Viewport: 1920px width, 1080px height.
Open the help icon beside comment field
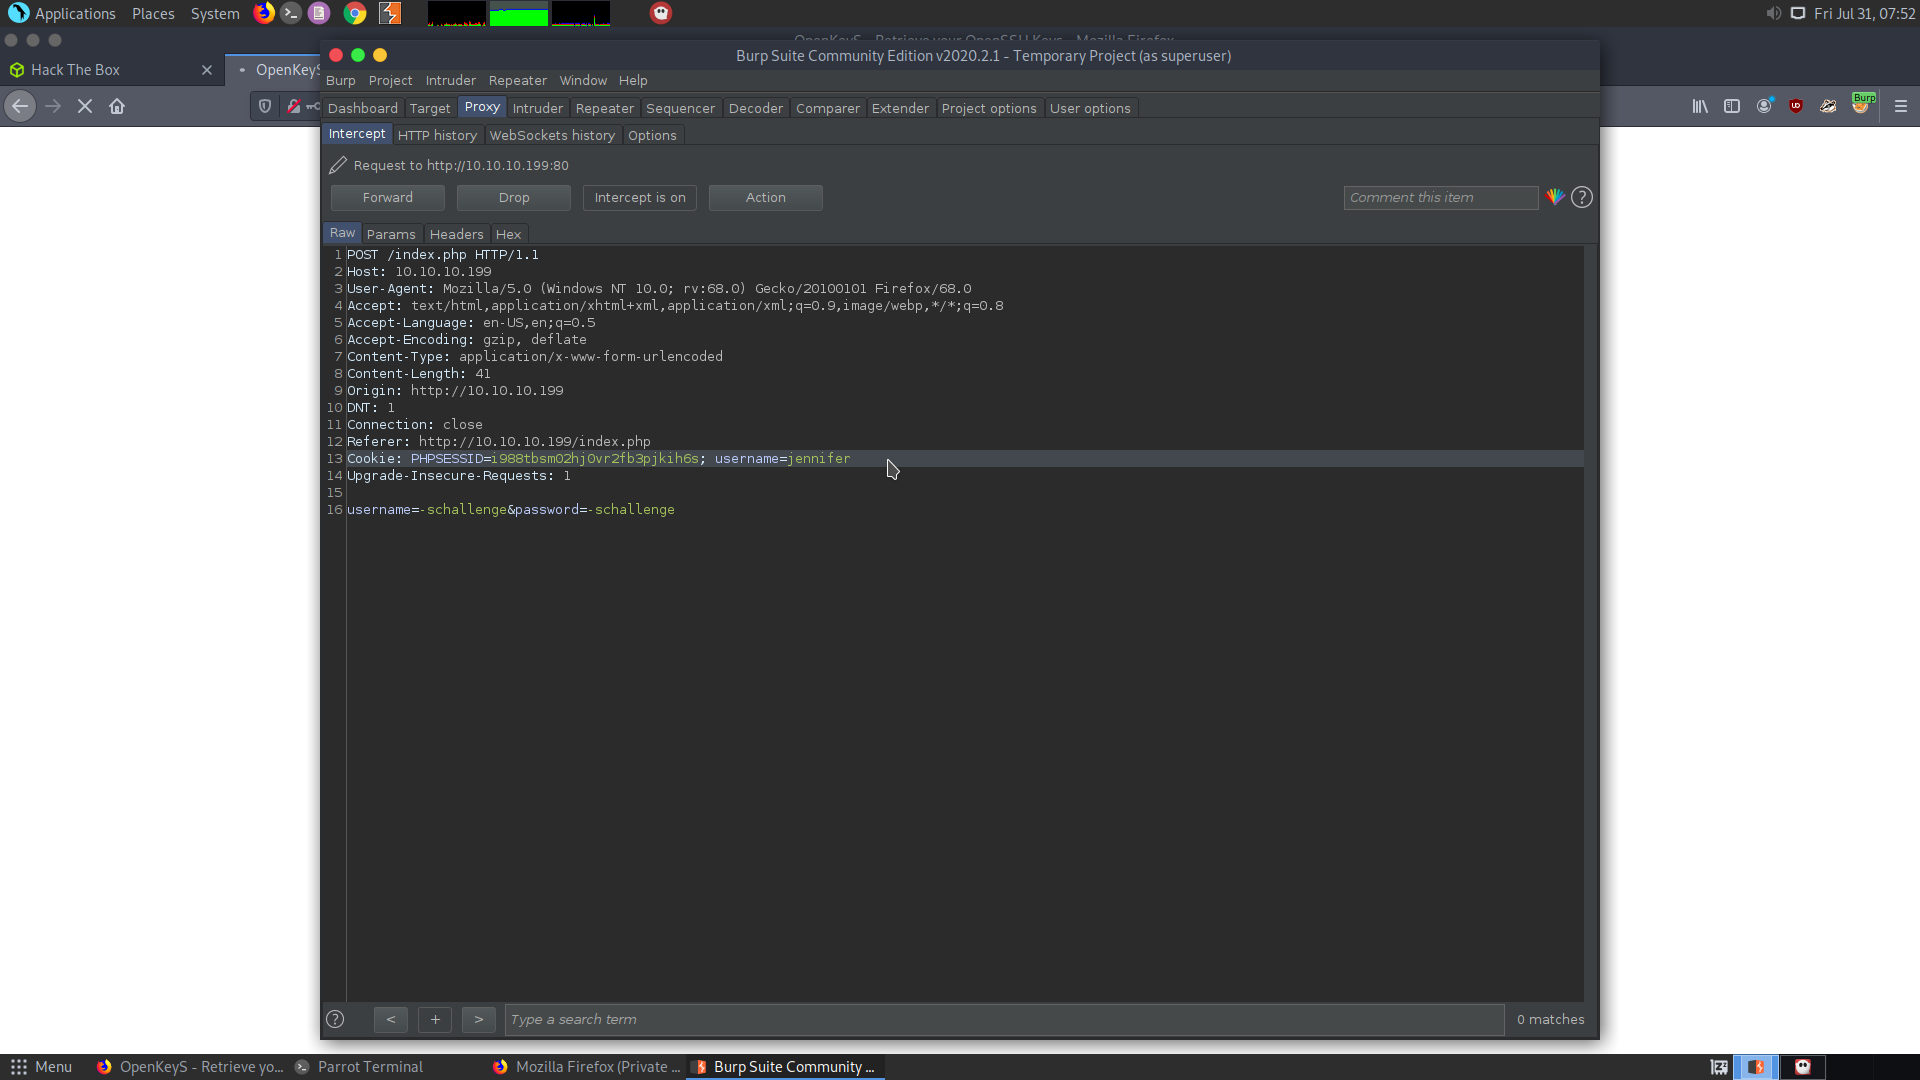pyautogui.click(x=1581, y=197)
